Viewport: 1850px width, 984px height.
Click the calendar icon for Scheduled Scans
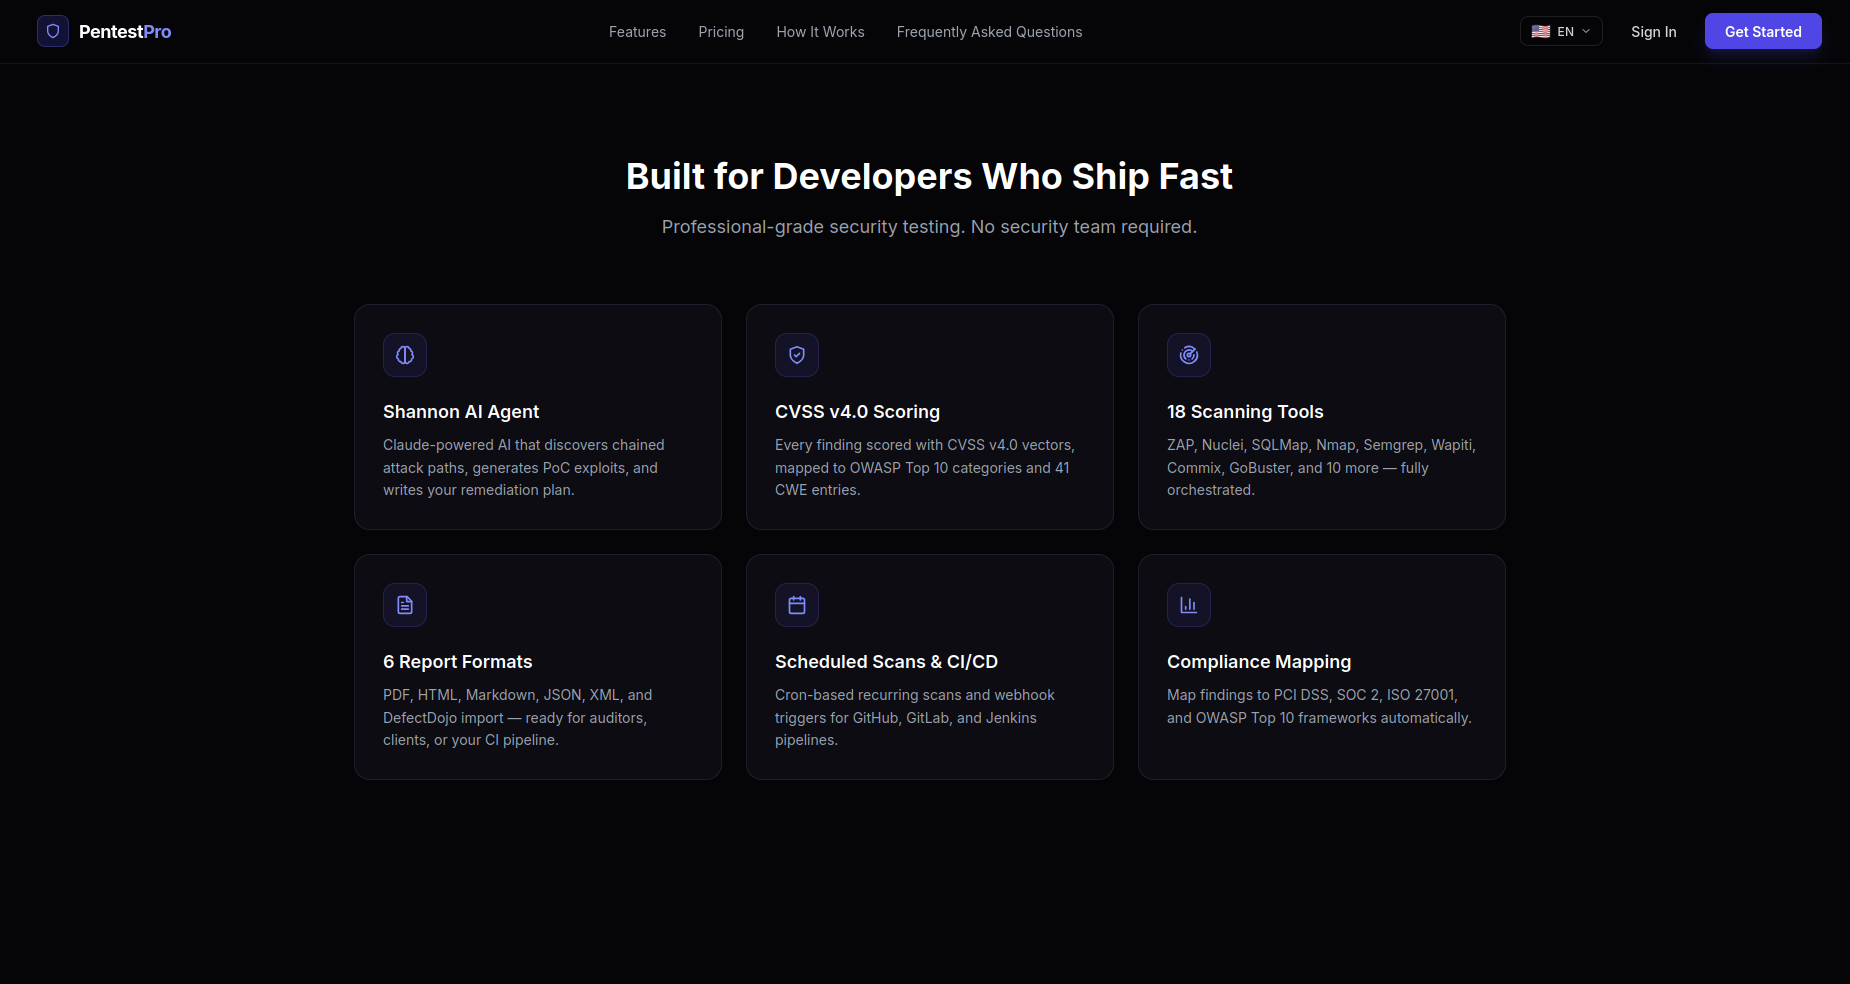797,605
